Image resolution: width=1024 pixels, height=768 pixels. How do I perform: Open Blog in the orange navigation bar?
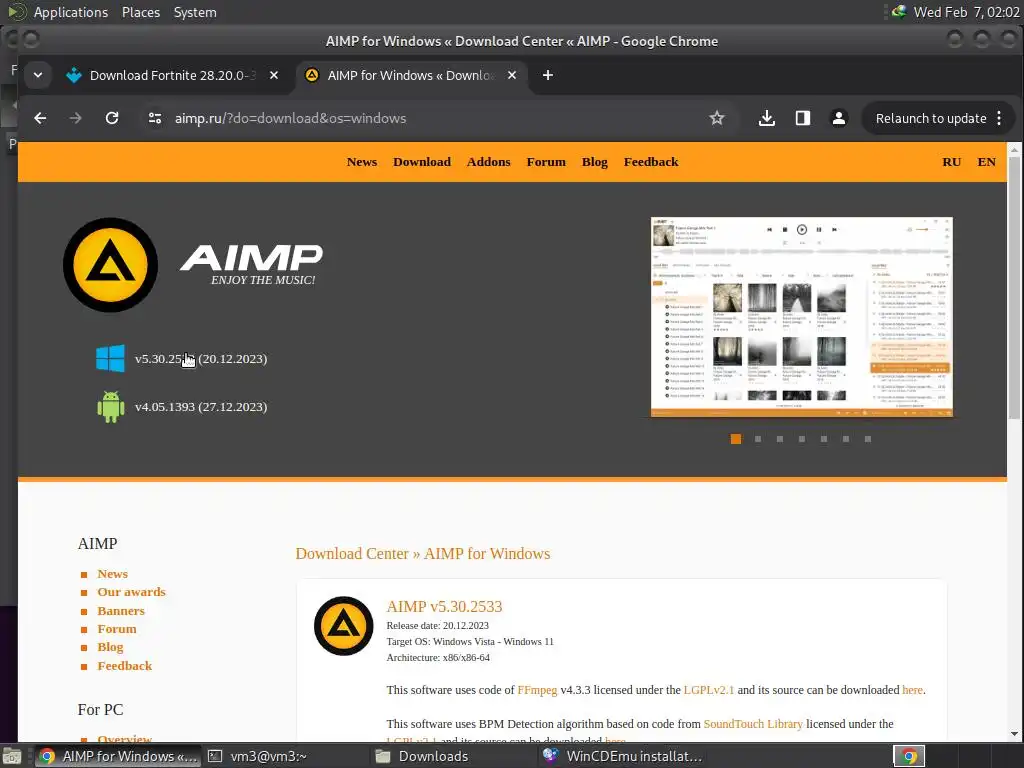[594, 162]
